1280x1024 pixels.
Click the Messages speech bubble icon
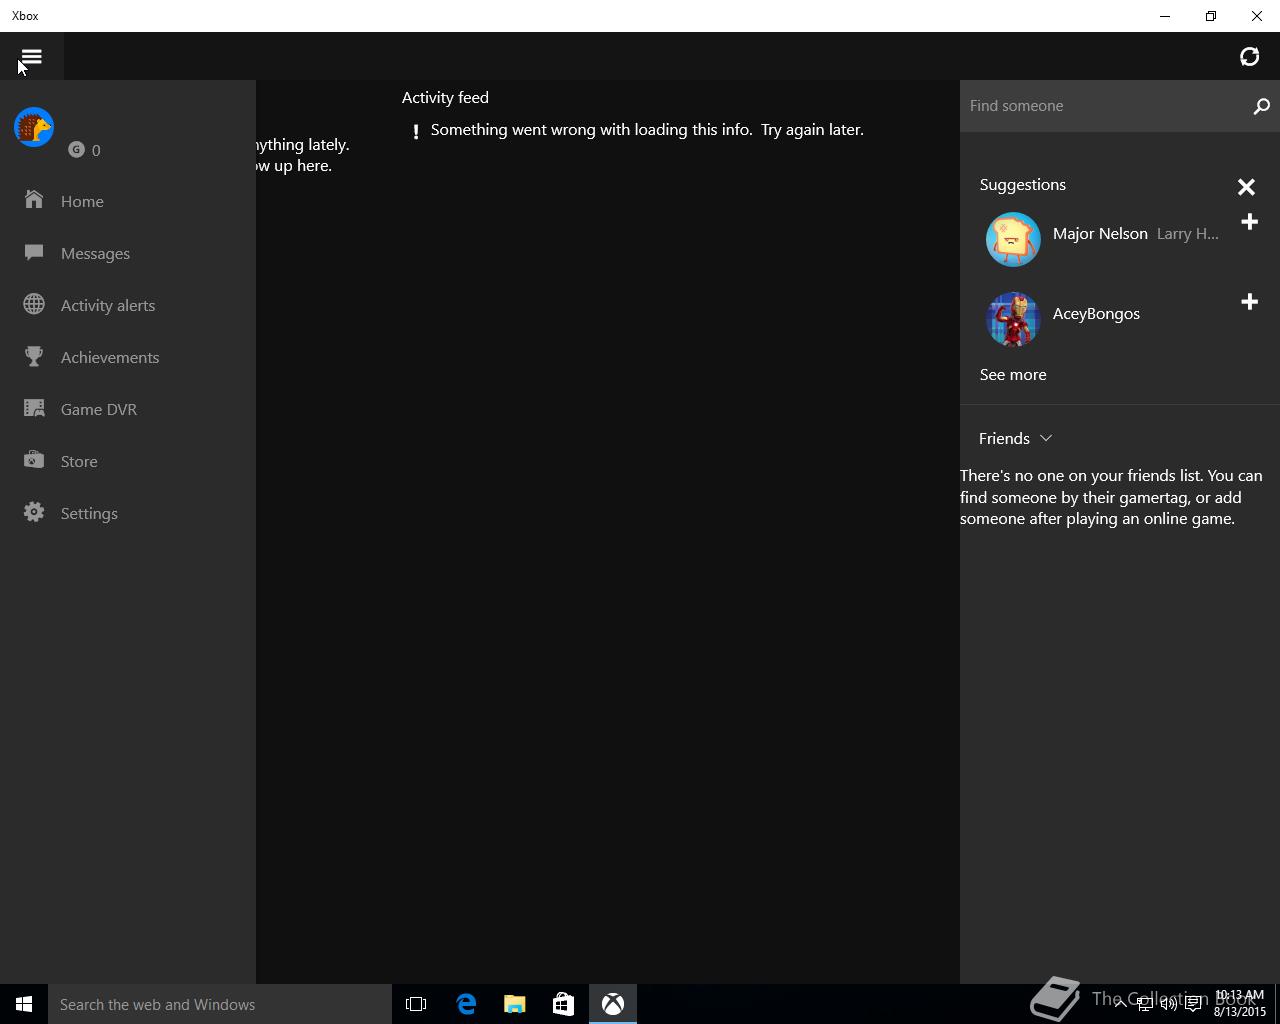click(34, 252)
